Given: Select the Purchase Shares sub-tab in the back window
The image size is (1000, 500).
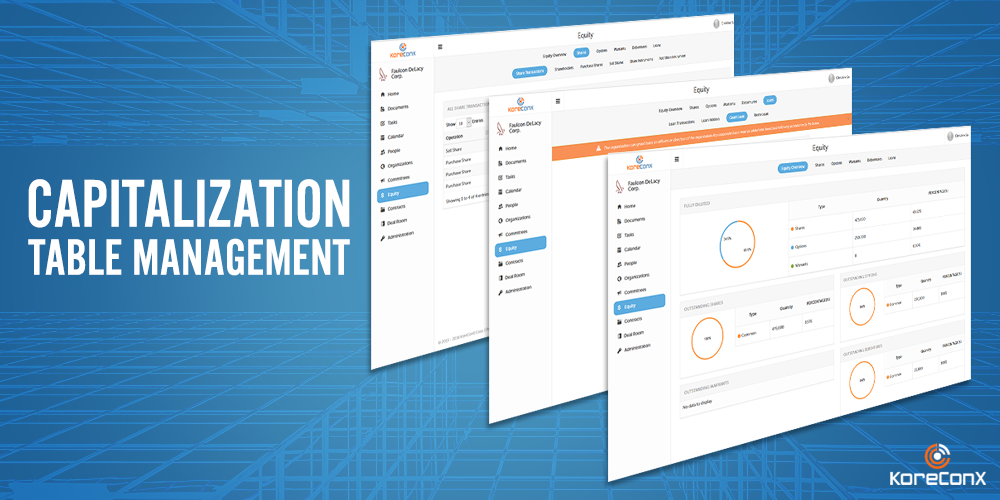Looking at the screenshot, I should [x=592, y=65].
